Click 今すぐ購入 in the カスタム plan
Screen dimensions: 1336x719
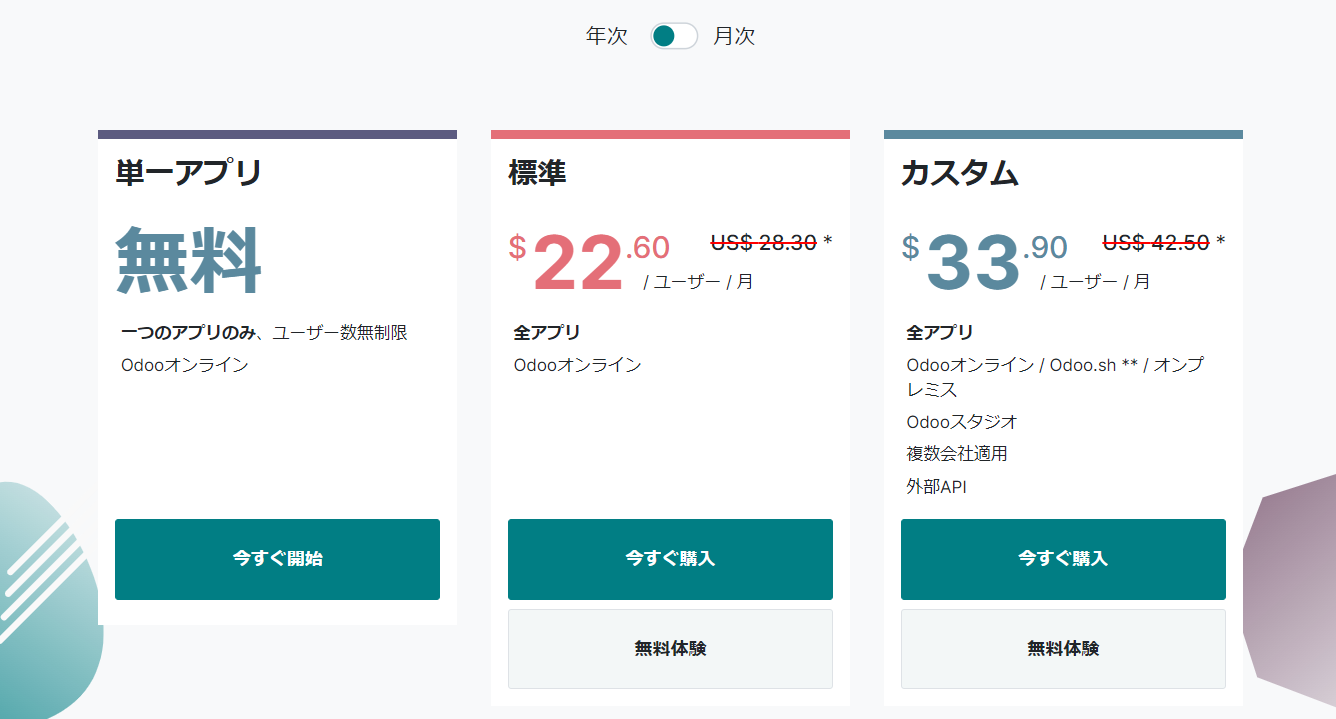(1063, 559)
